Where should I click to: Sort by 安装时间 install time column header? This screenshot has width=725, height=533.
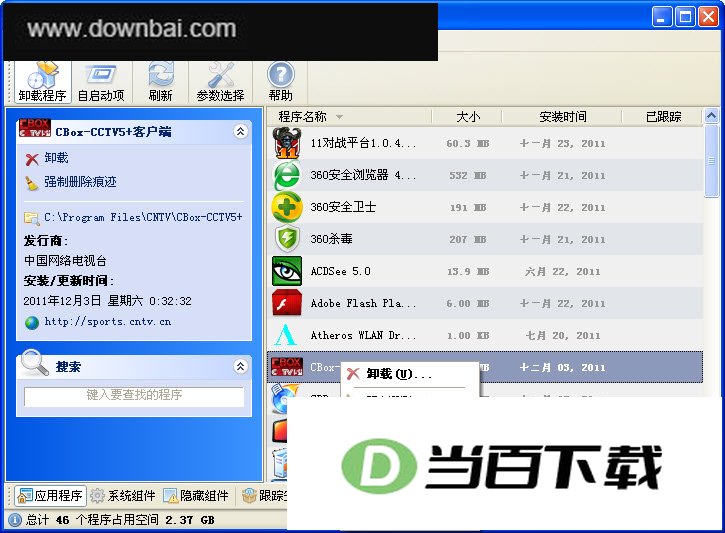[x=562, y=116]
